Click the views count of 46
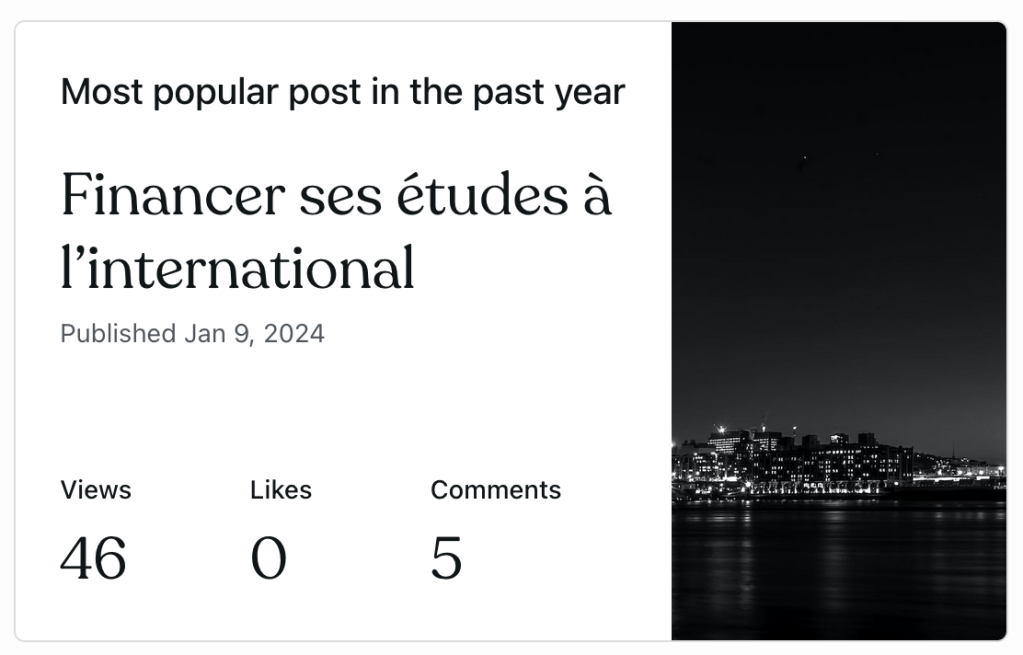1023x655 pixels. point(93,557)
